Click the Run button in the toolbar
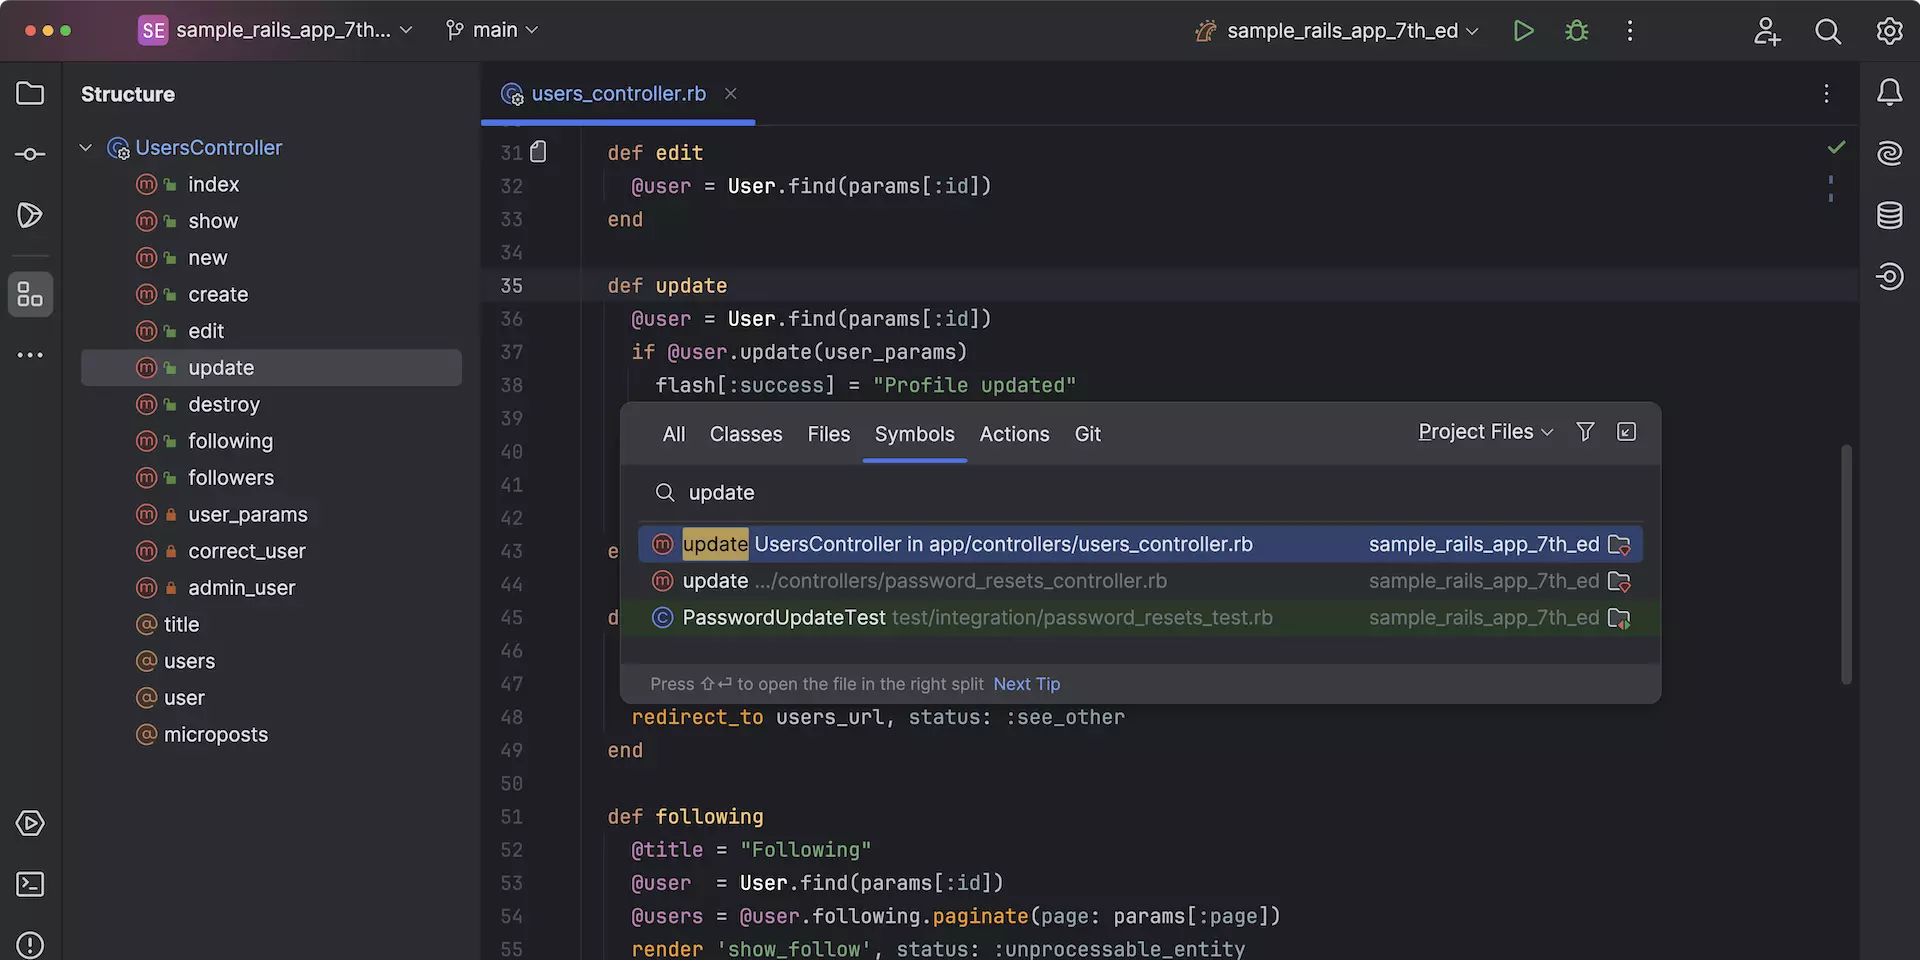1920x960 pixels. pos(1523,31)
